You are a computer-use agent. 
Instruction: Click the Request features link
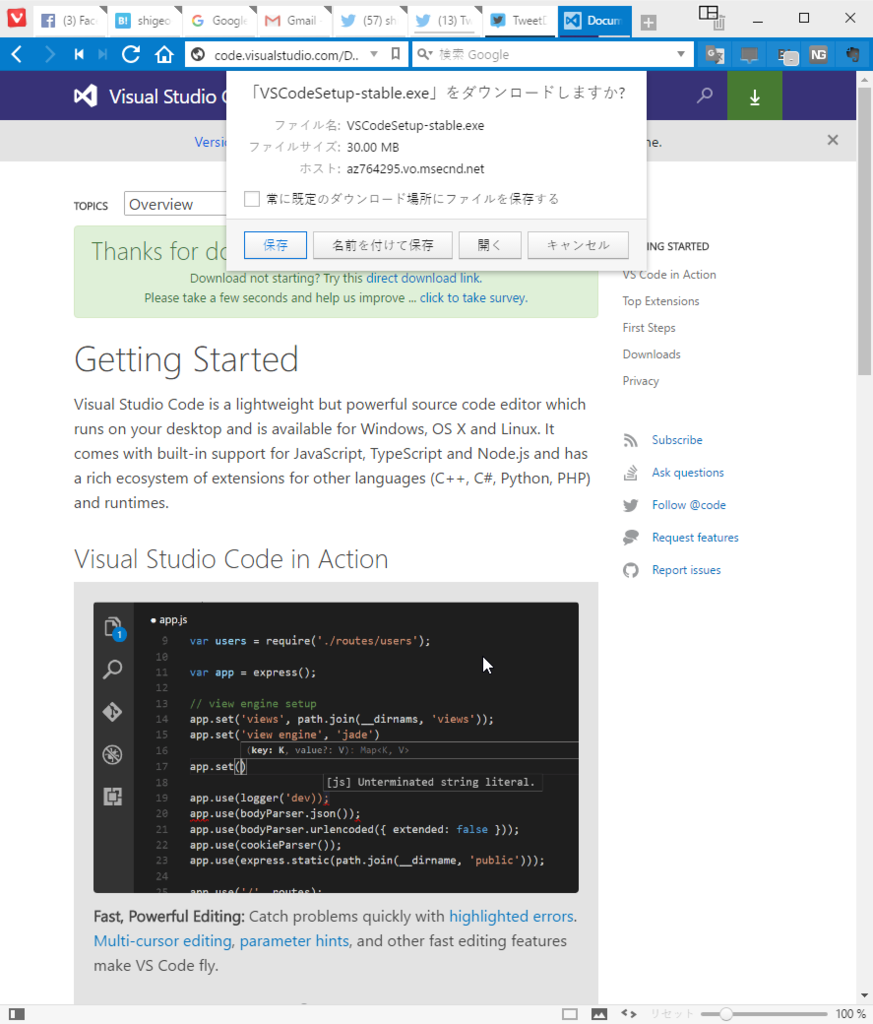[695, 537]
